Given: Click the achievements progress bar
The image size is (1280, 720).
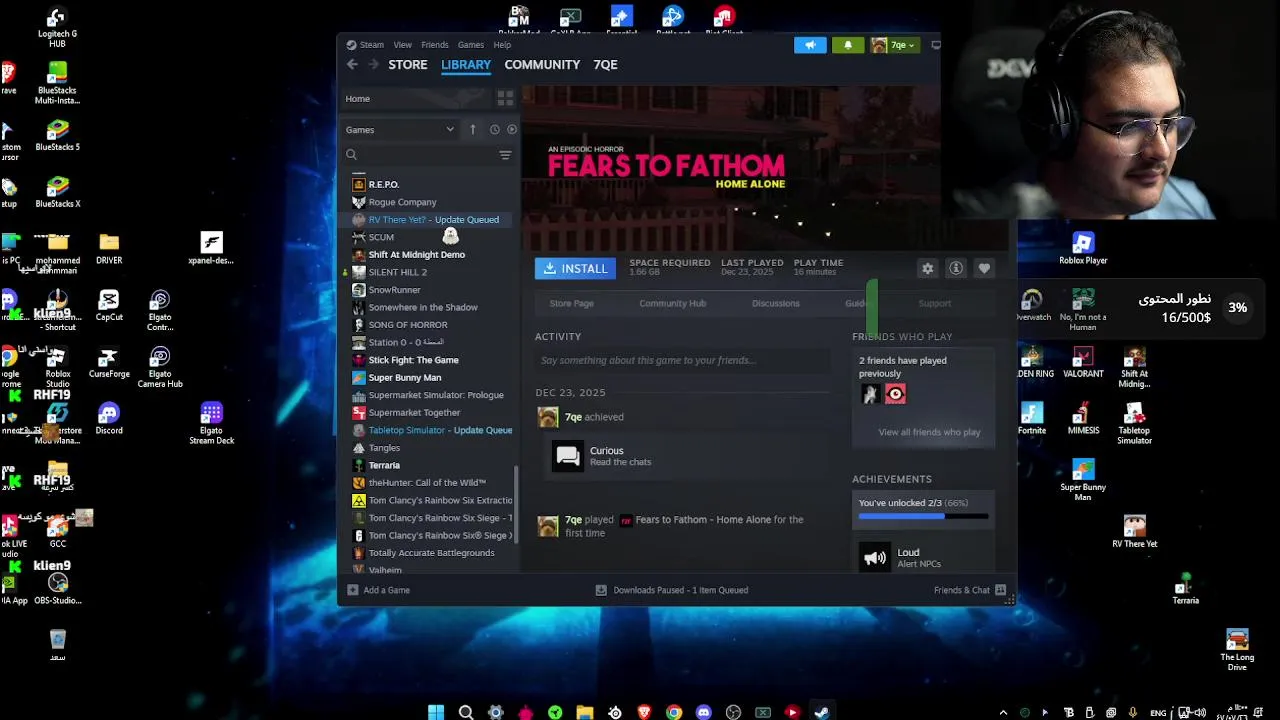Looking at the screenshot, I should [923, 516].
